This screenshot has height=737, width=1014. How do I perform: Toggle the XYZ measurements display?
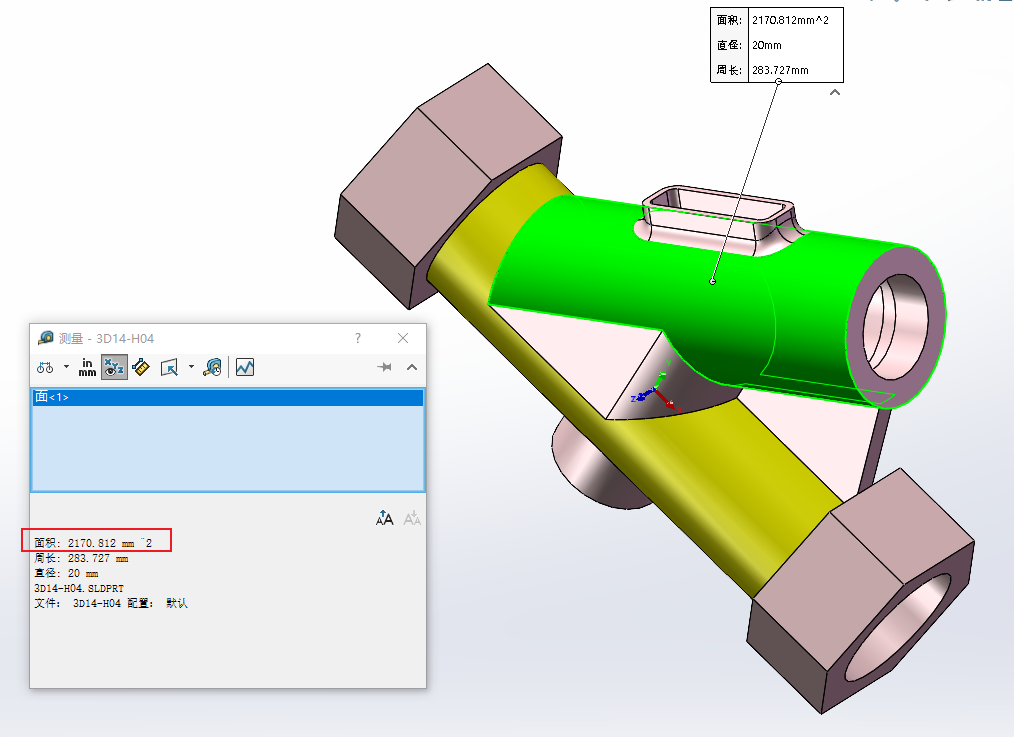coord(113,367)
